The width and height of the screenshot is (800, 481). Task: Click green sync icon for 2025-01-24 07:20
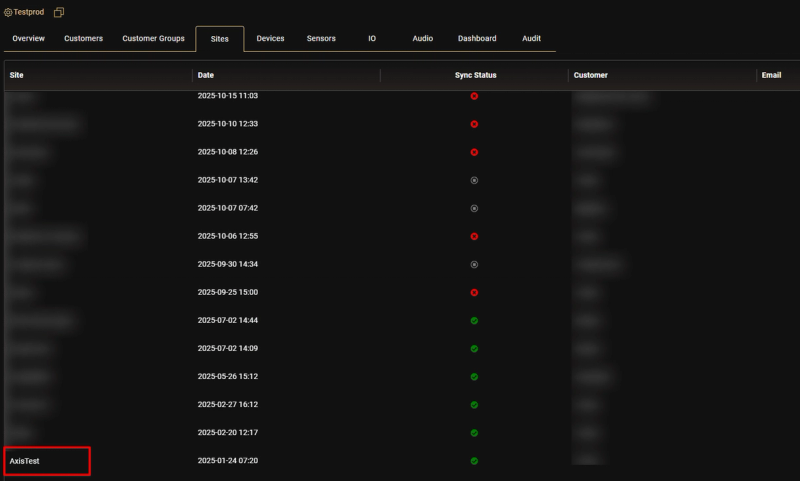pos(474,461)
